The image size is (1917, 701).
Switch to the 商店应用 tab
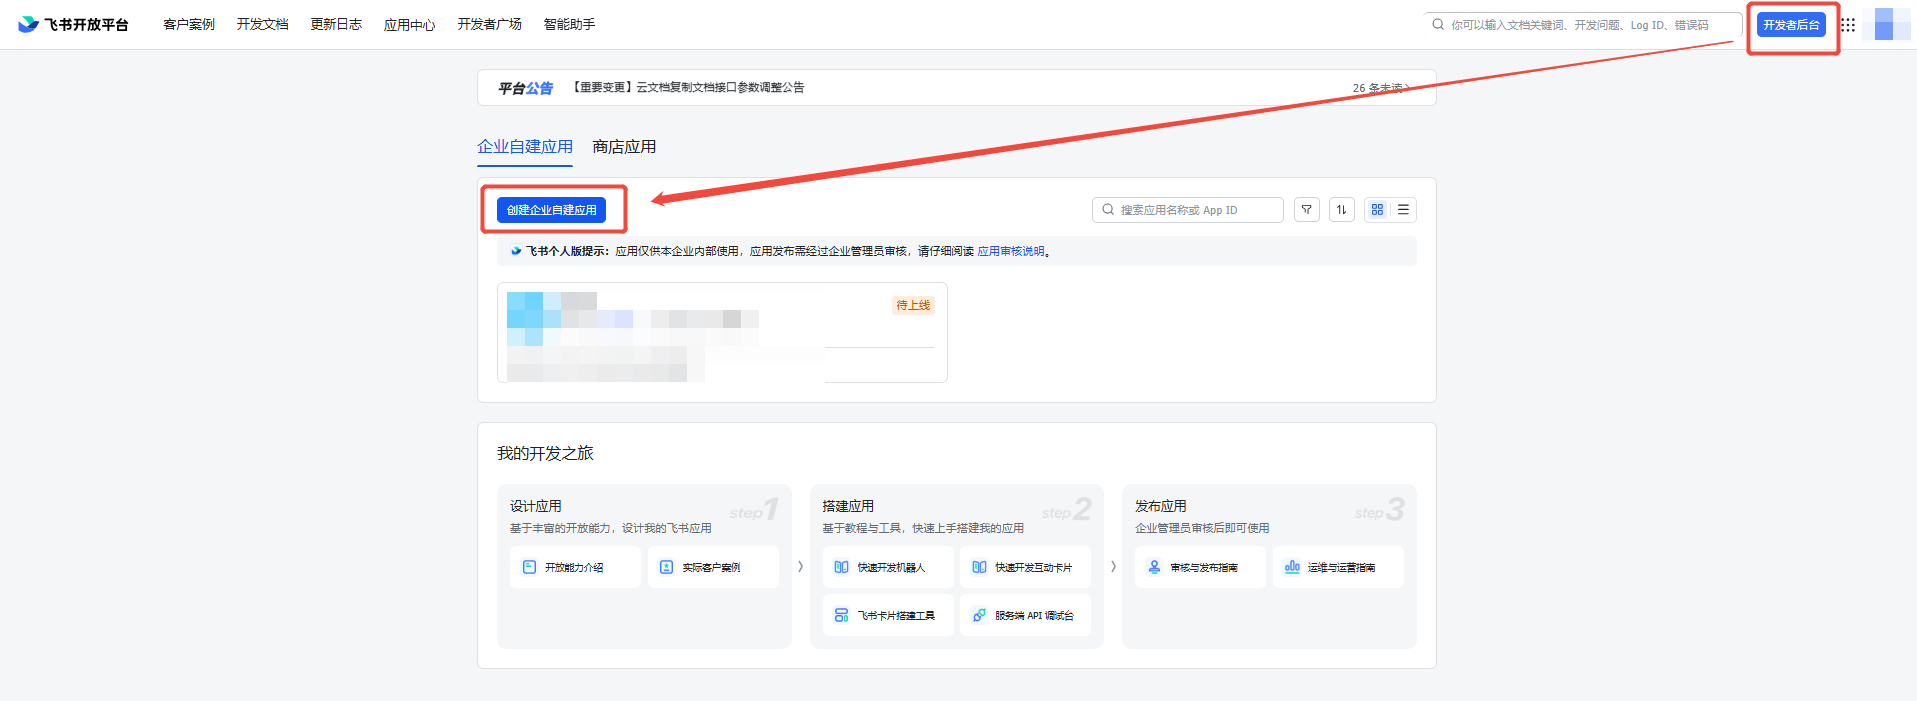point(624,147)
